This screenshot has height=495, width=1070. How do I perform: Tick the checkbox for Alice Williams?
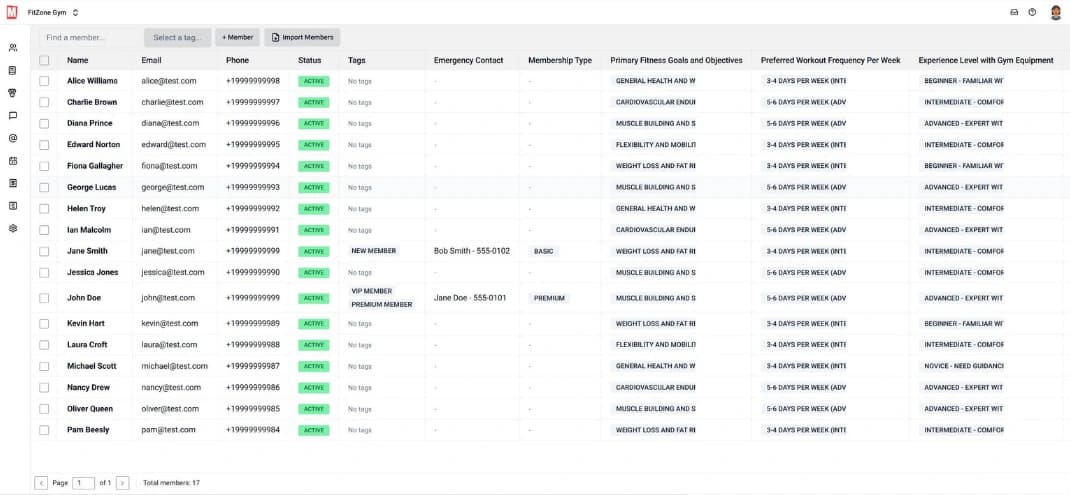pyautogui.click(x=44, y=81)
